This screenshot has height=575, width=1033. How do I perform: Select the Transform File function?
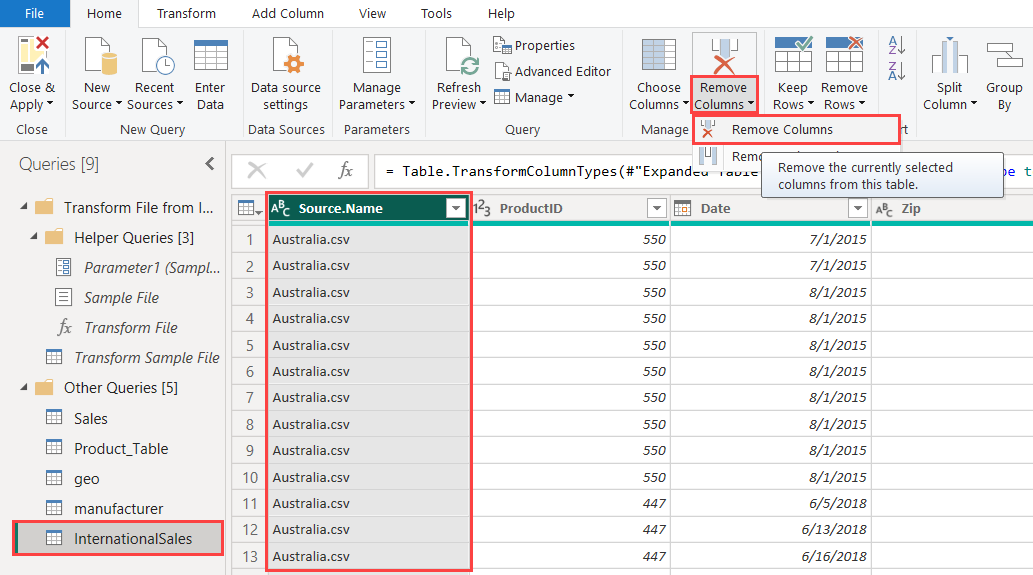[x=130, y=327]
